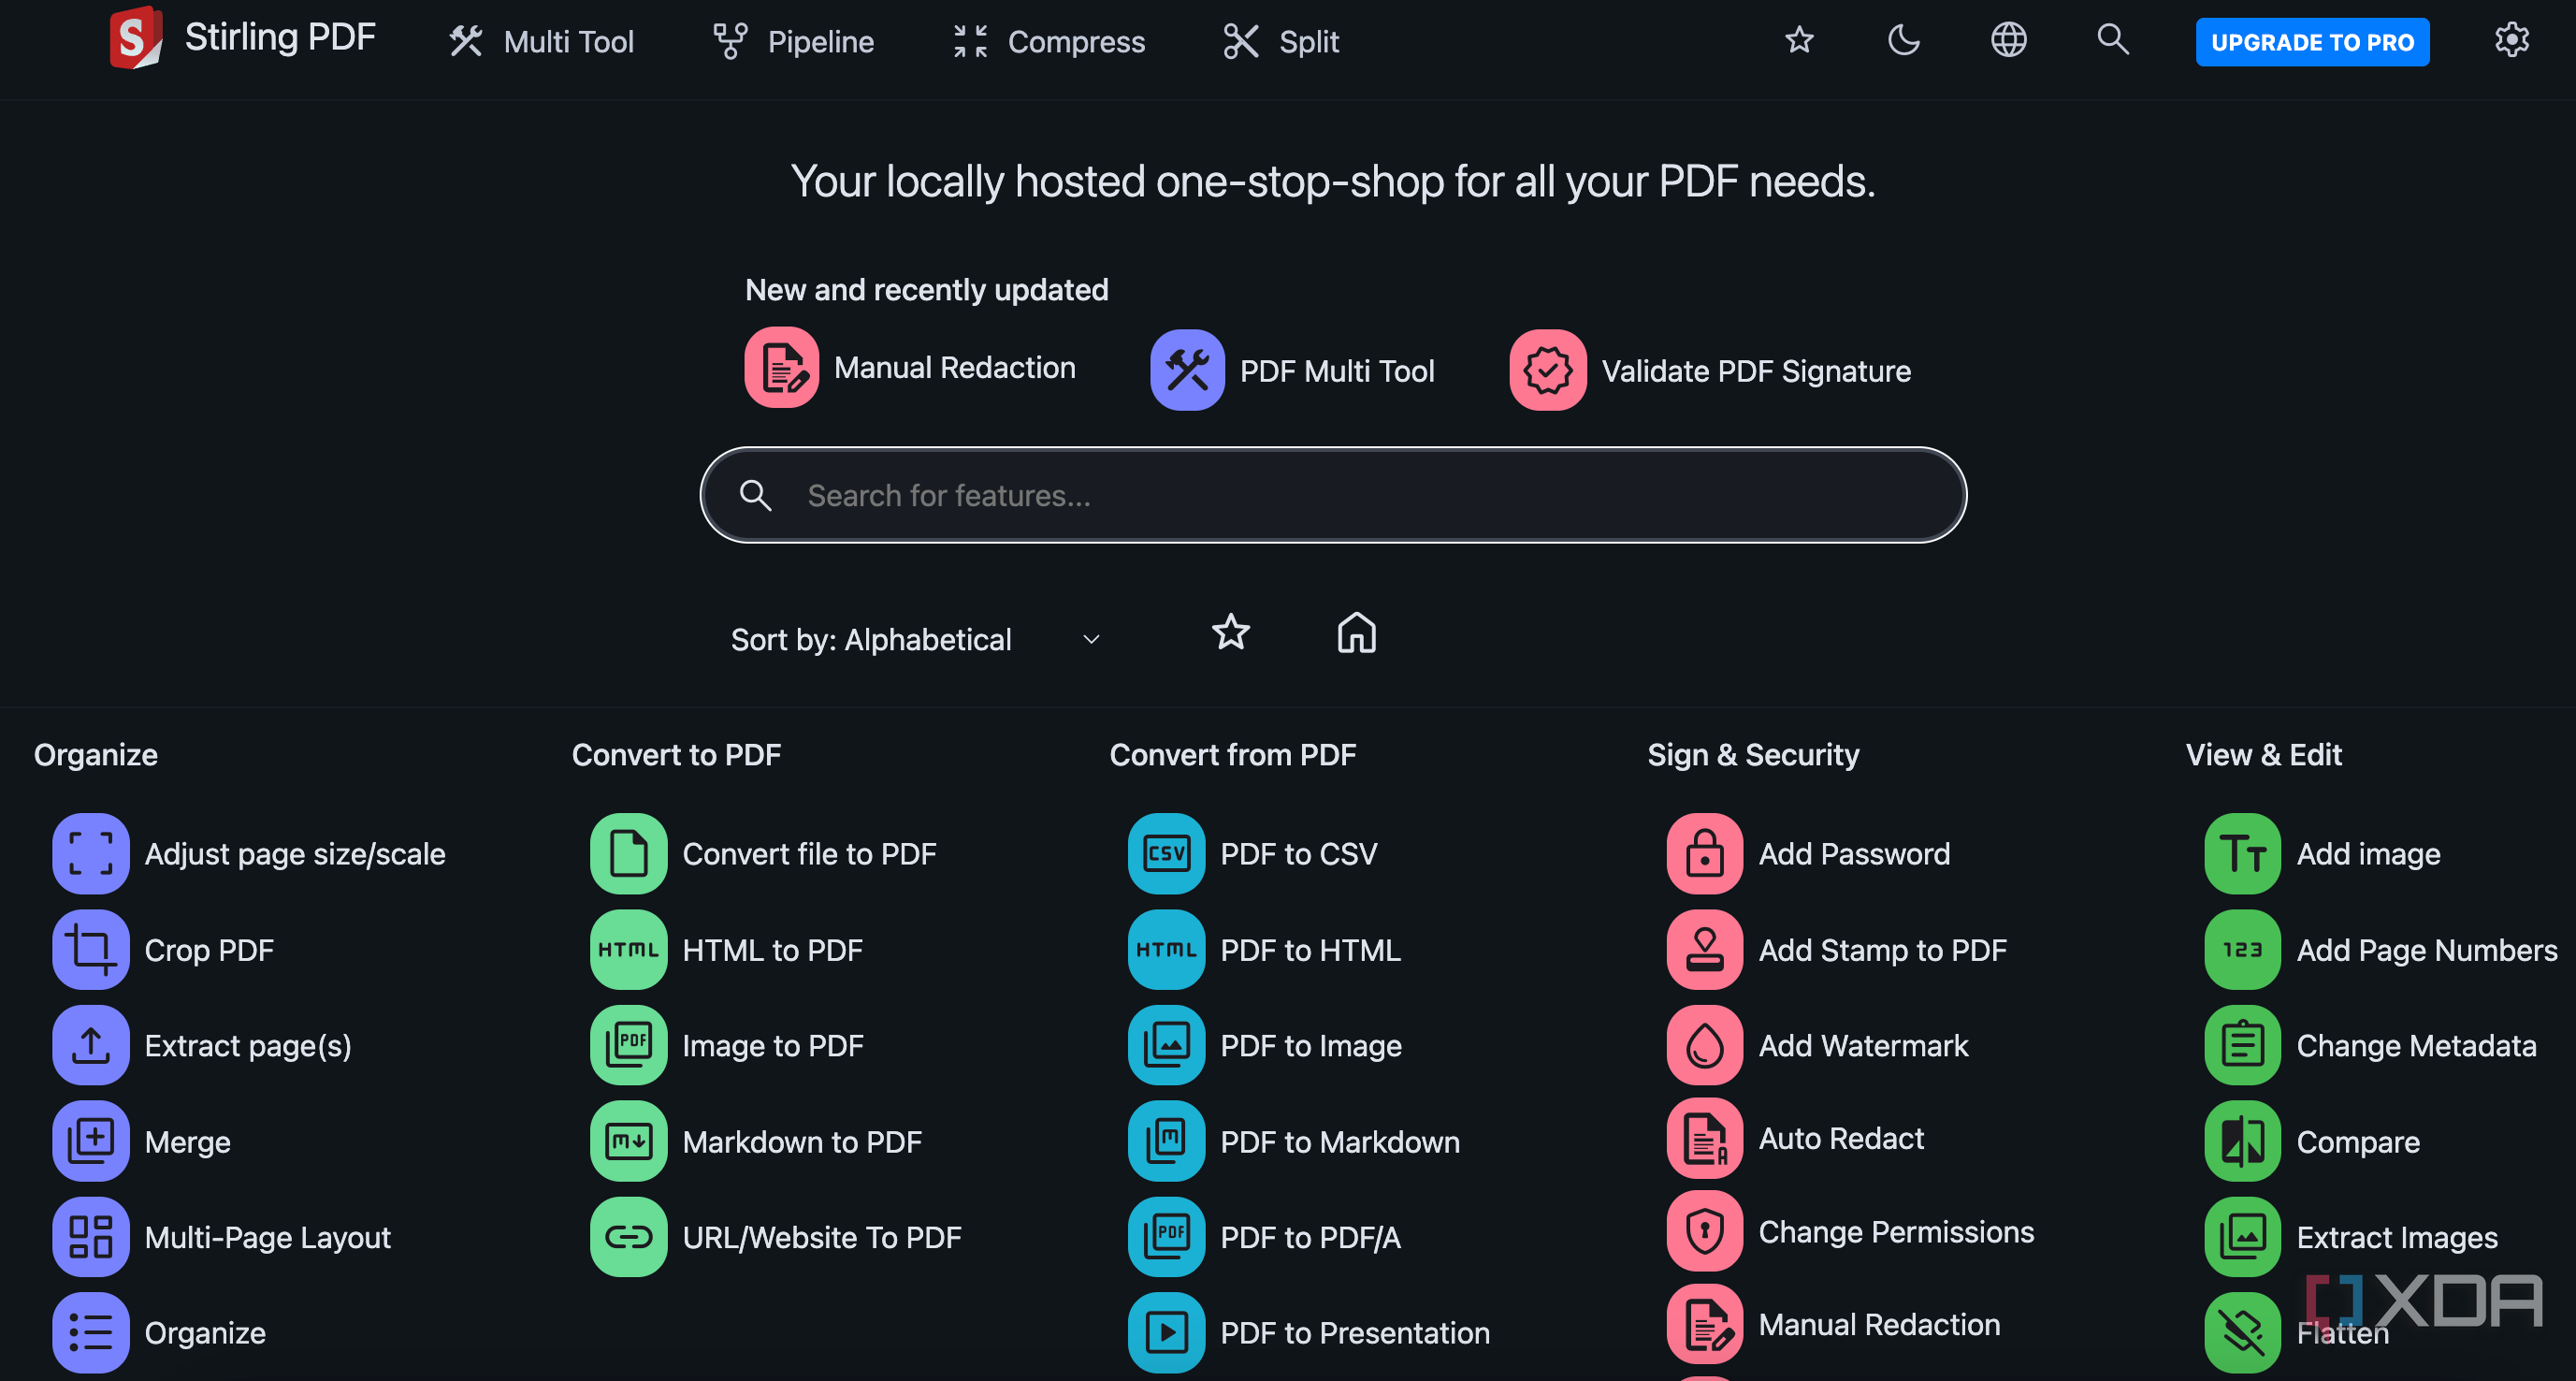Open the settings gear menu
Viewport: 2576px width, 1381px height.
pos(2511,41)
